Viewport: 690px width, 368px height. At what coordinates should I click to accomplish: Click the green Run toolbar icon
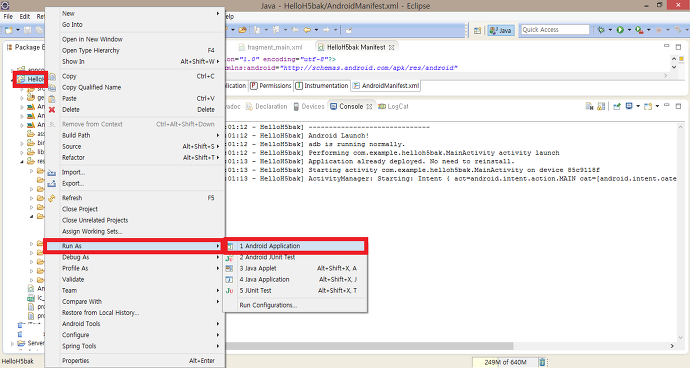620,30
